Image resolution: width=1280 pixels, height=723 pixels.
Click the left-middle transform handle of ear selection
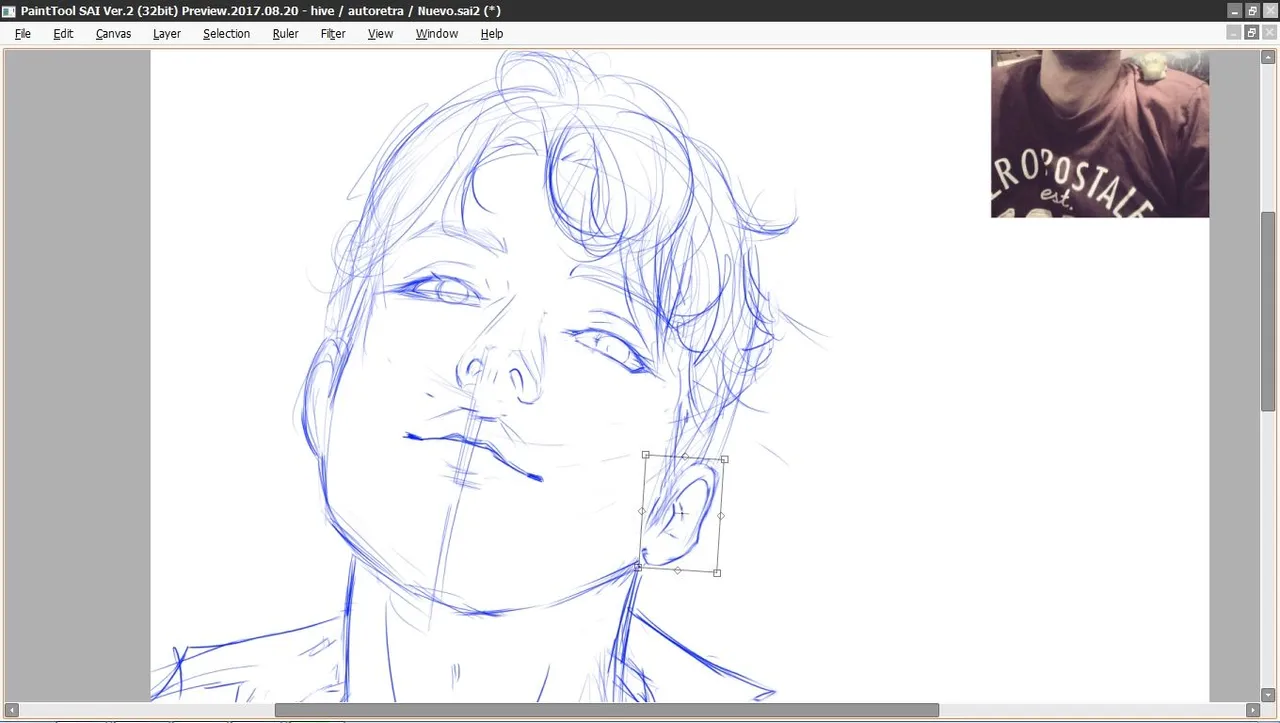point(642,511)
